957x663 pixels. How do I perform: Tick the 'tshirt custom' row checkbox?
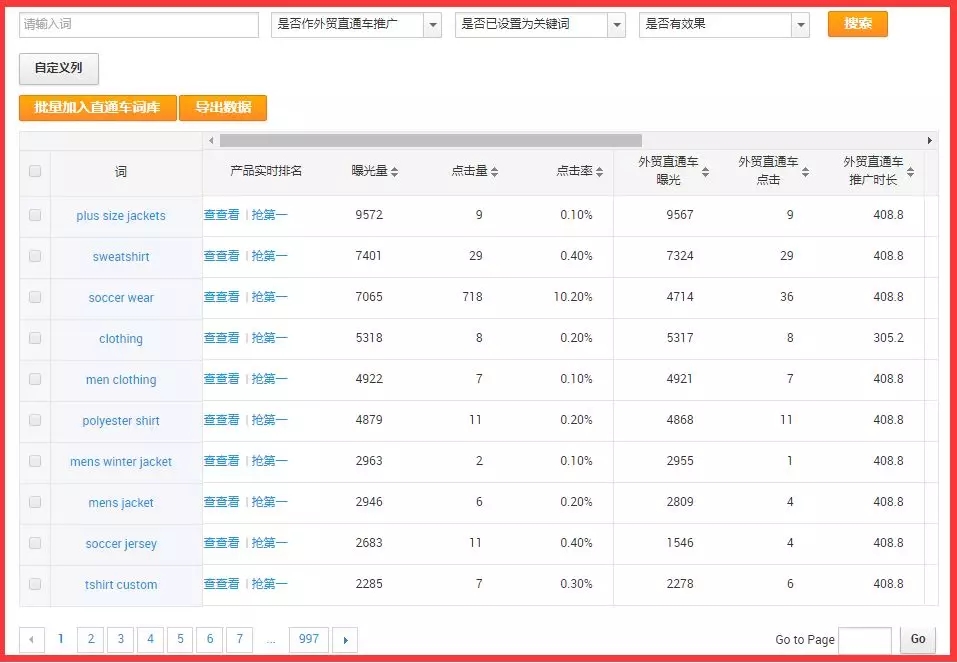35,584
